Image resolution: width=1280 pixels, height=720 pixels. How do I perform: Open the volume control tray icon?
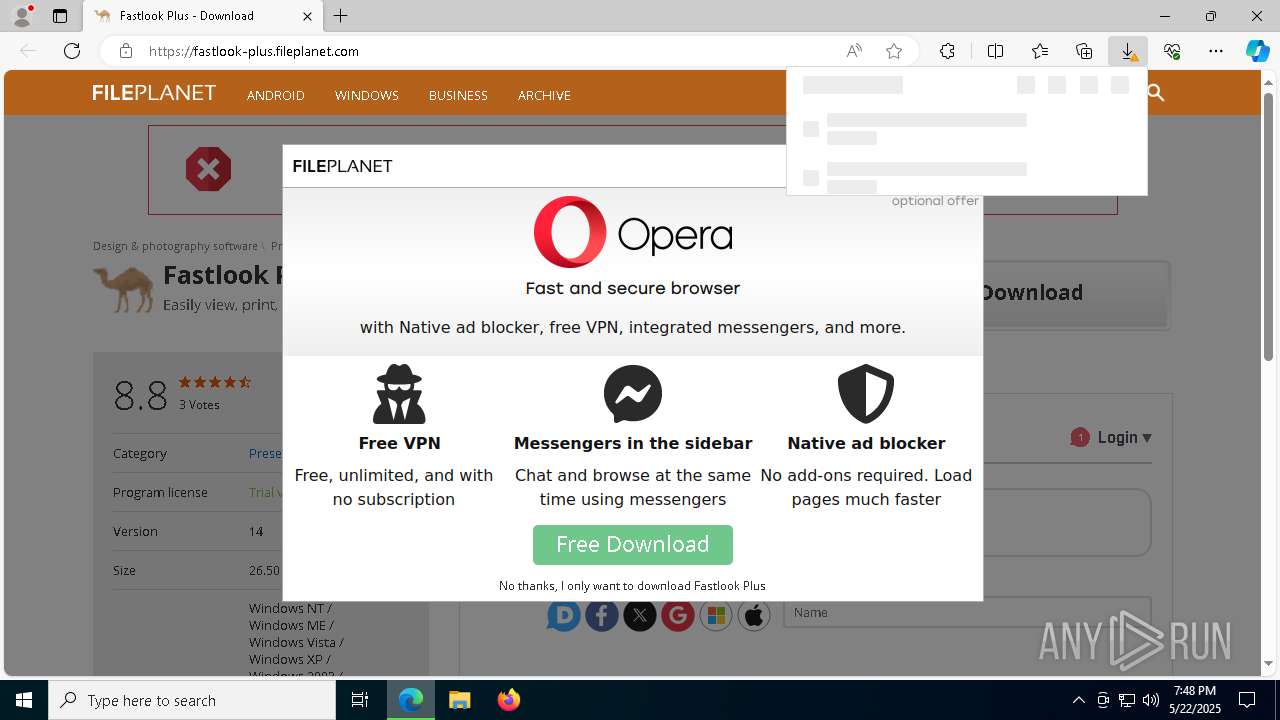pos(1150,700)
